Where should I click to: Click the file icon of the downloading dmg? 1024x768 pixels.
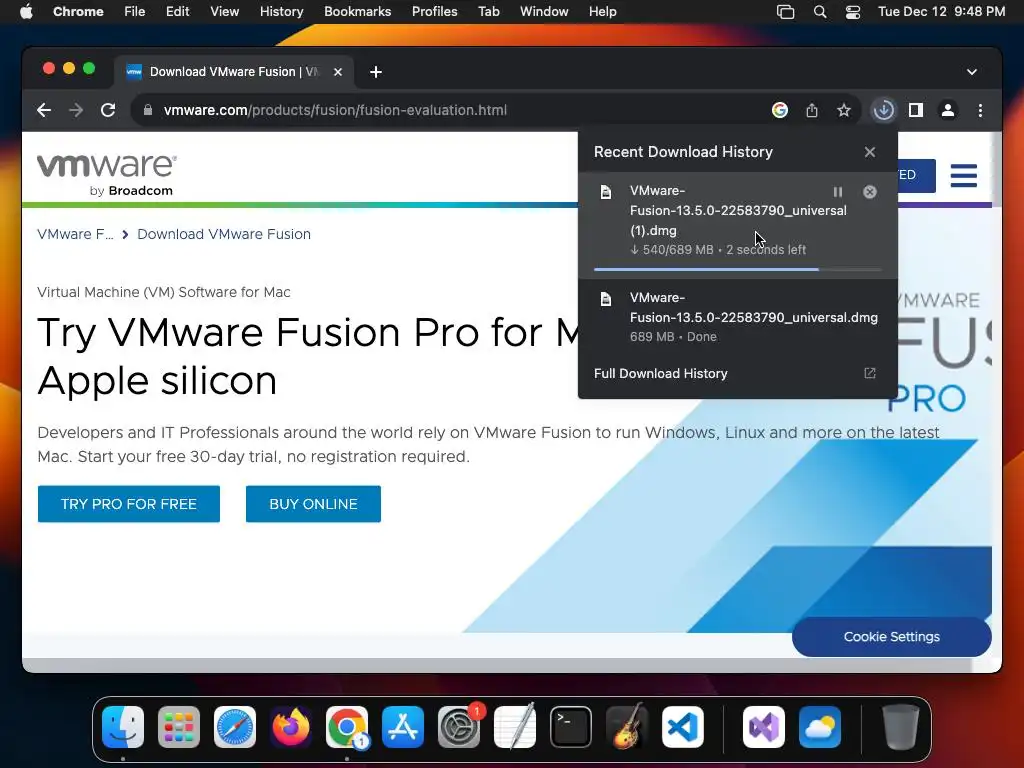tap(606, 192)
